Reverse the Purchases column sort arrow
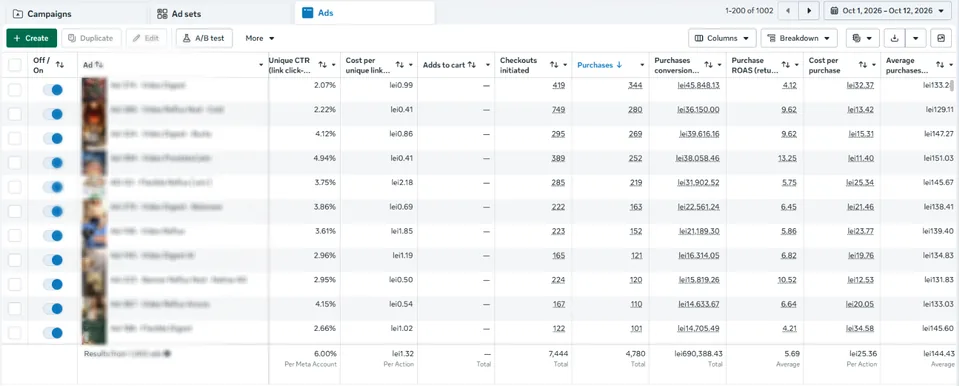 coord(619,65)
